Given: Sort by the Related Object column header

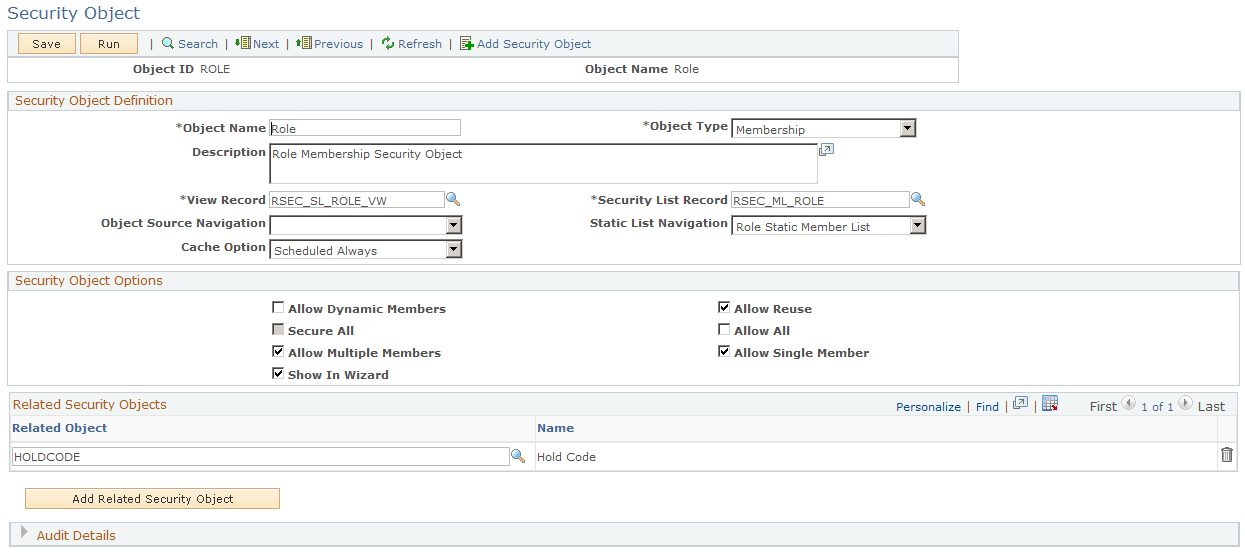Looking at the screenshot, I should [60, 428].
